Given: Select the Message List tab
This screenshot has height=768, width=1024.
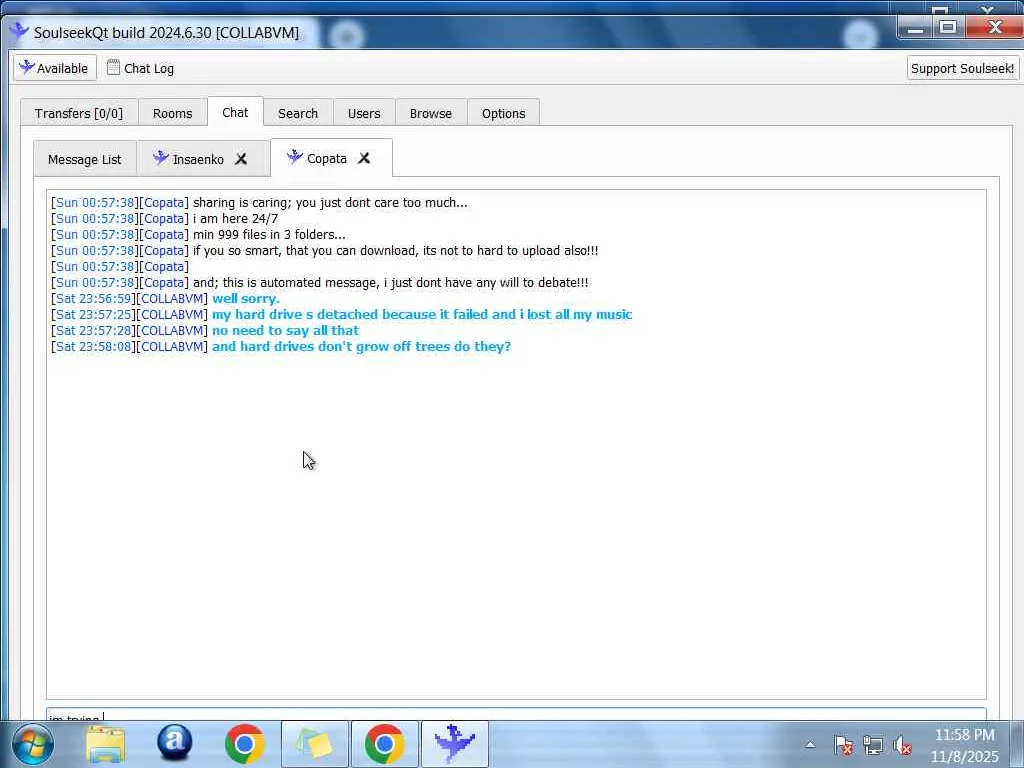Looking at the screenshot, I should point(84,159).
